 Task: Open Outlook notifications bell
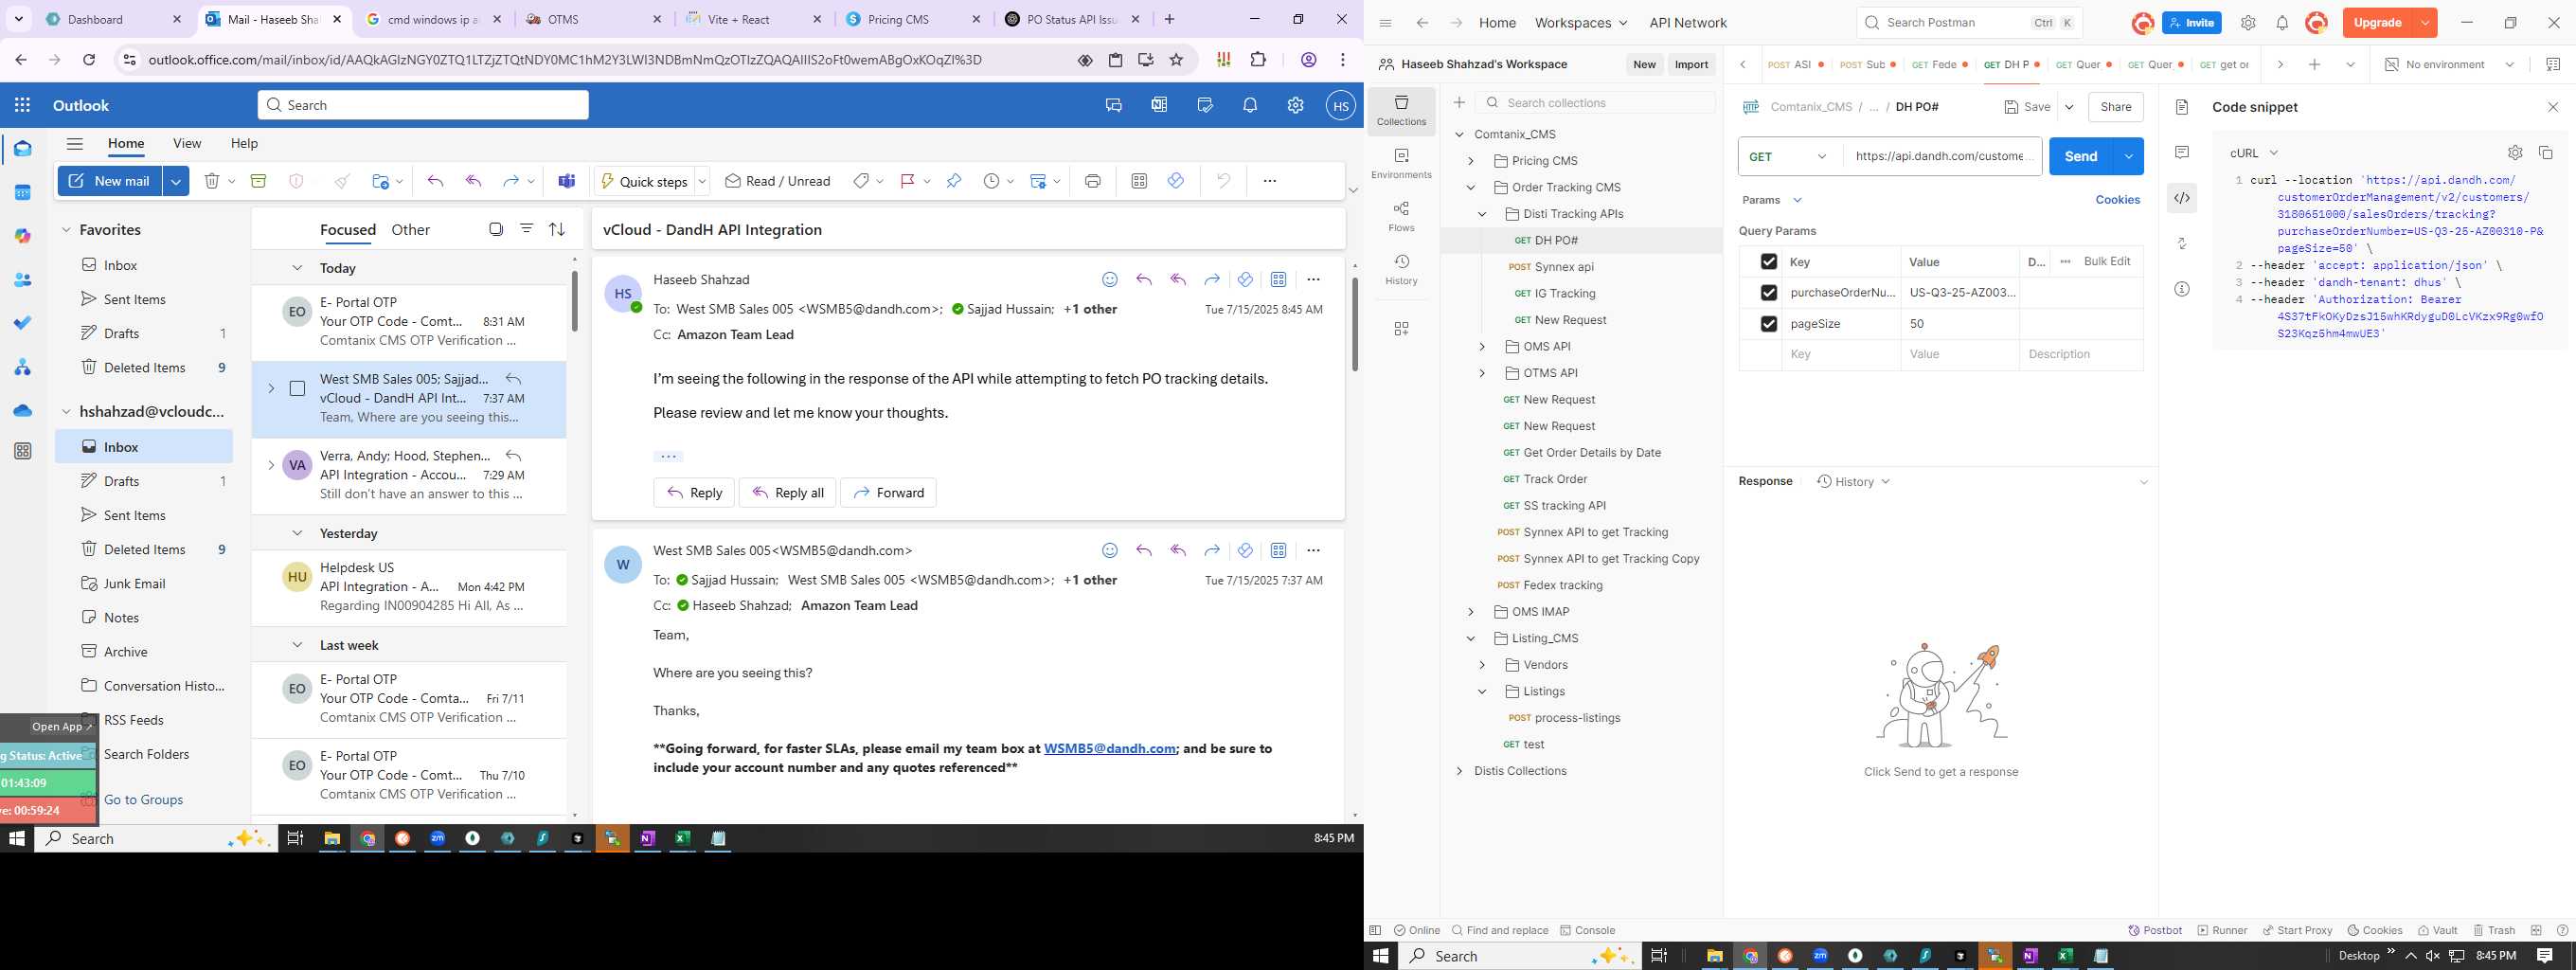pyautogui.click(x=1250, y=105)
